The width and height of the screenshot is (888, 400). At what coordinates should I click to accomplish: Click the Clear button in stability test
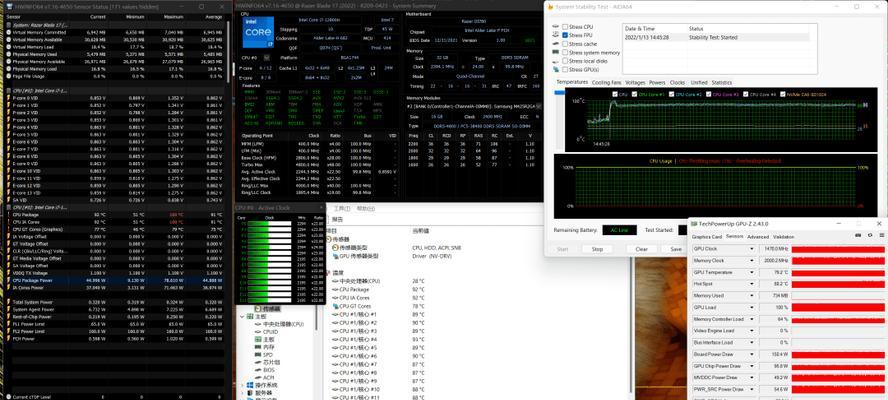click(x=642, y=249)
